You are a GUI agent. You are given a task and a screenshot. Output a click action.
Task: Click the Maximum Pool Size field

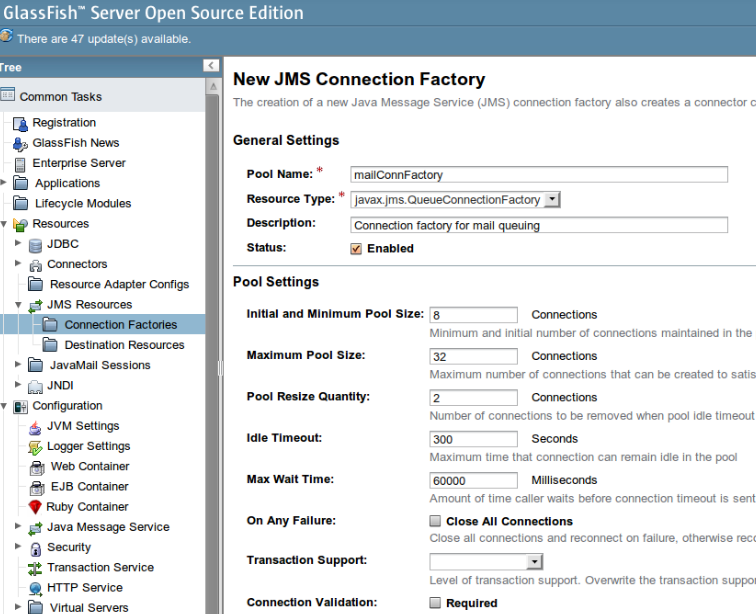coord(473,356)
